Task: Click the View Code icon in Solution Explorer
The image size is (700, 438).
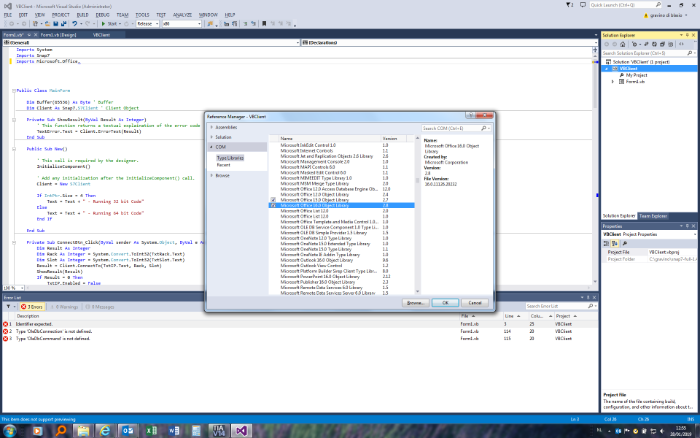Action: coord(681,44)
